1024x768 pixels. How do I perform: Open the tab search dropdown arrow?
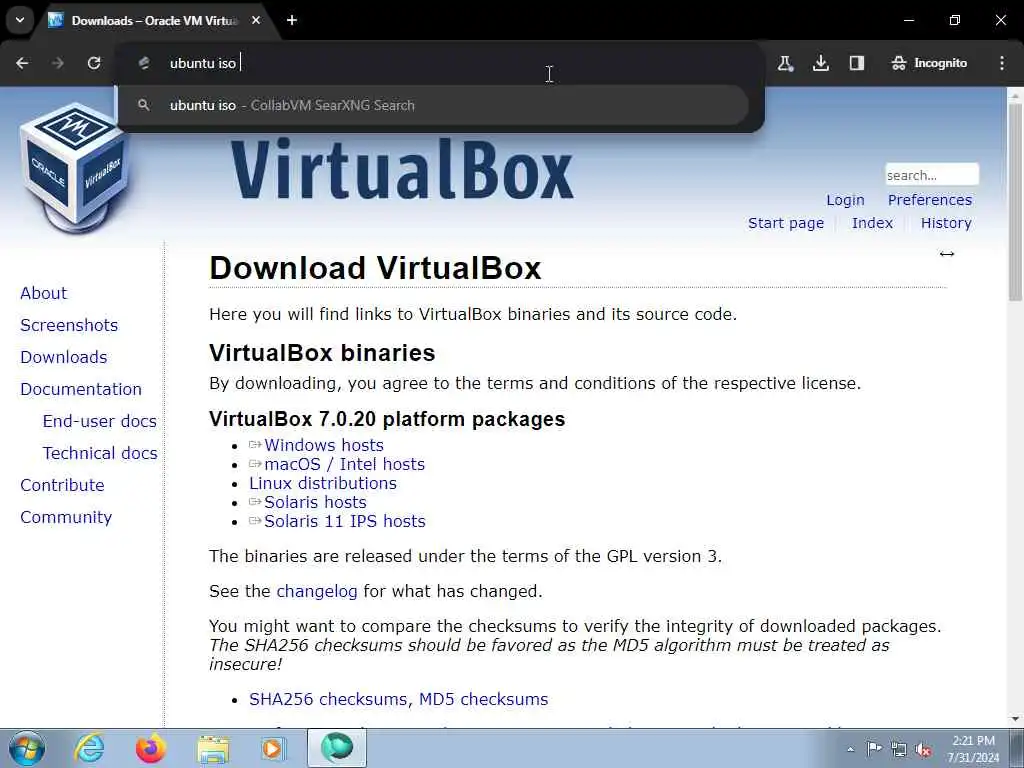pyautogui.click(x=20, y=20)
